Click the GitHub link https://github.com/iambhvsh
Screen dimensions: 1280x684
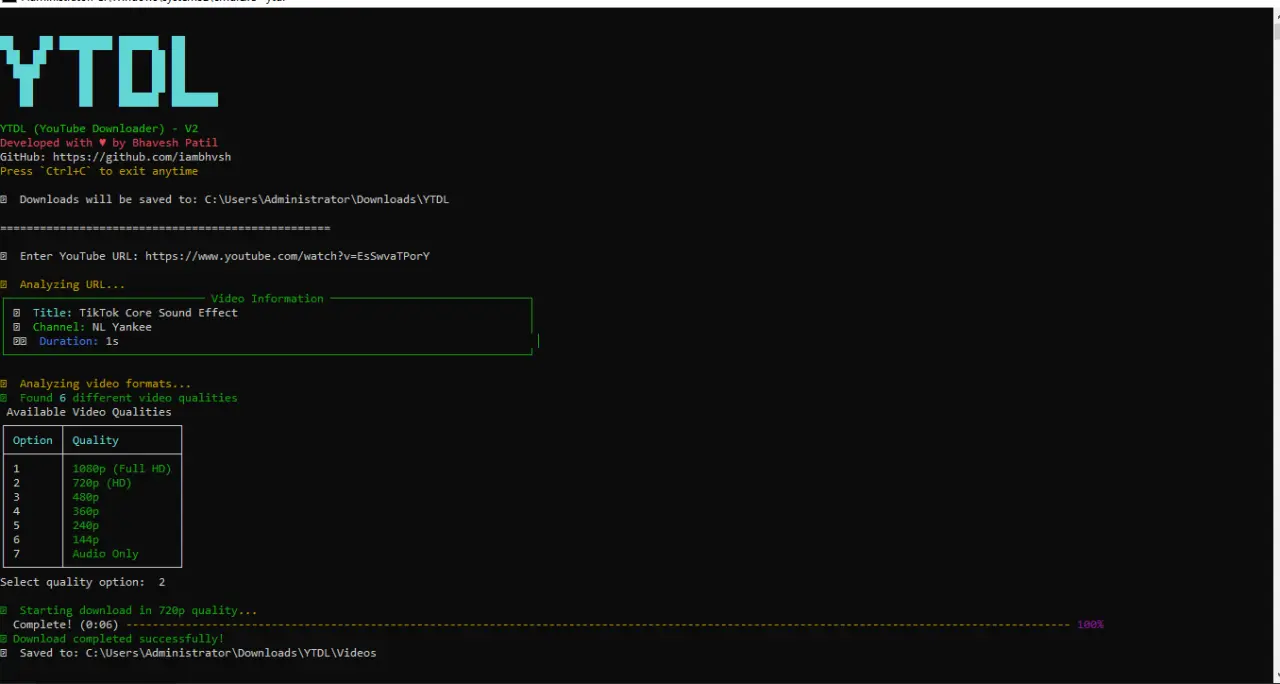point(142,157)
